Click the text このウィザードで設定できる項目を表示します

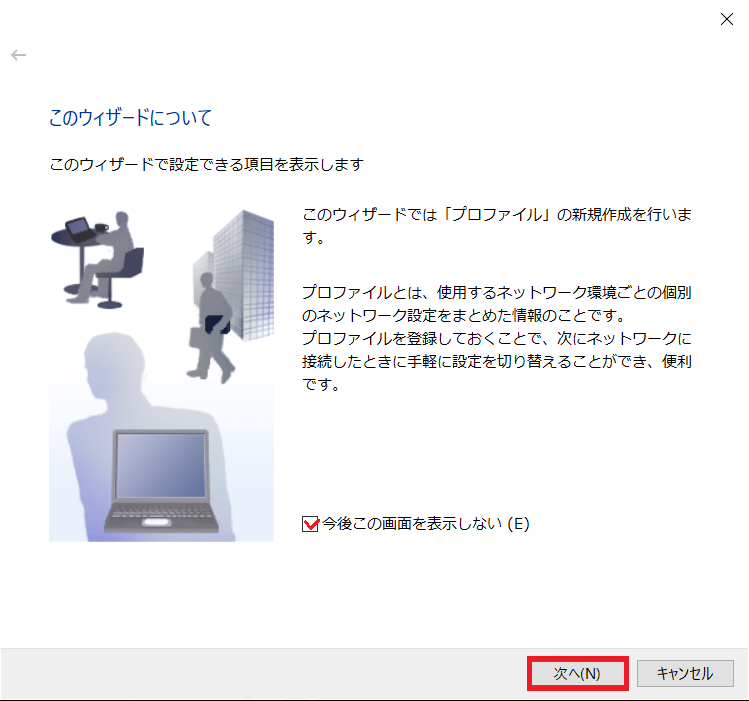[x=207, y=165]
